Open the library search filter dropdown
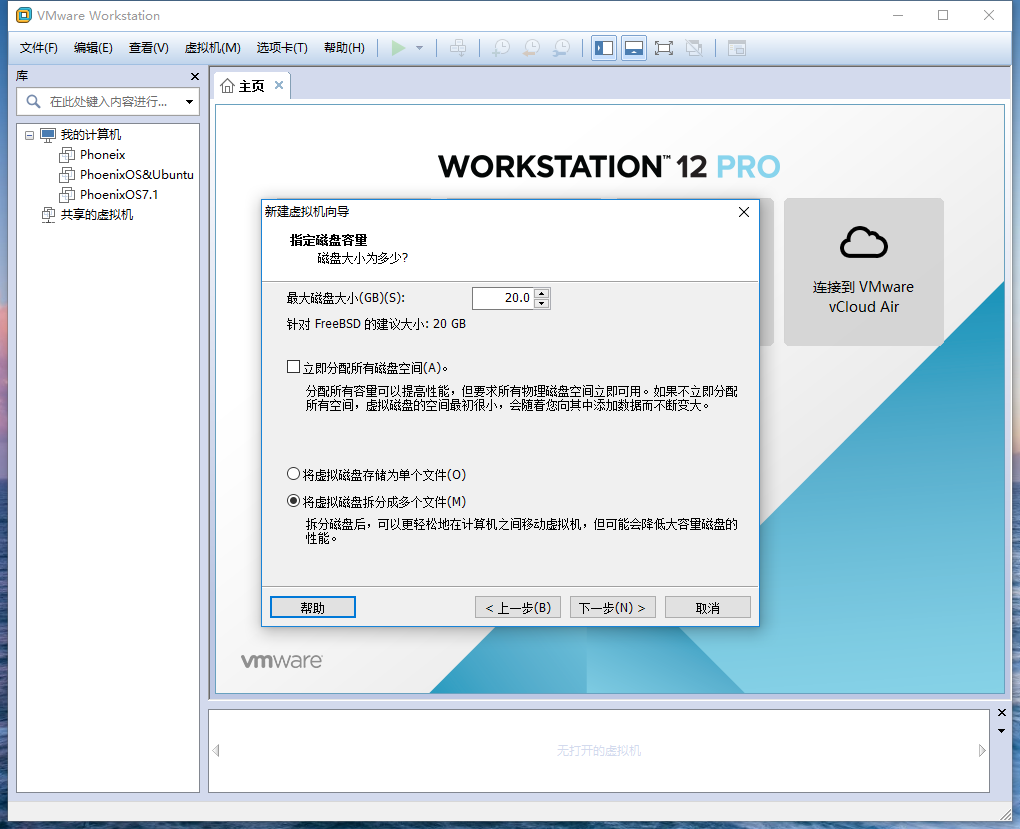Screen dimensions: 1020x829 pos(189,102)
